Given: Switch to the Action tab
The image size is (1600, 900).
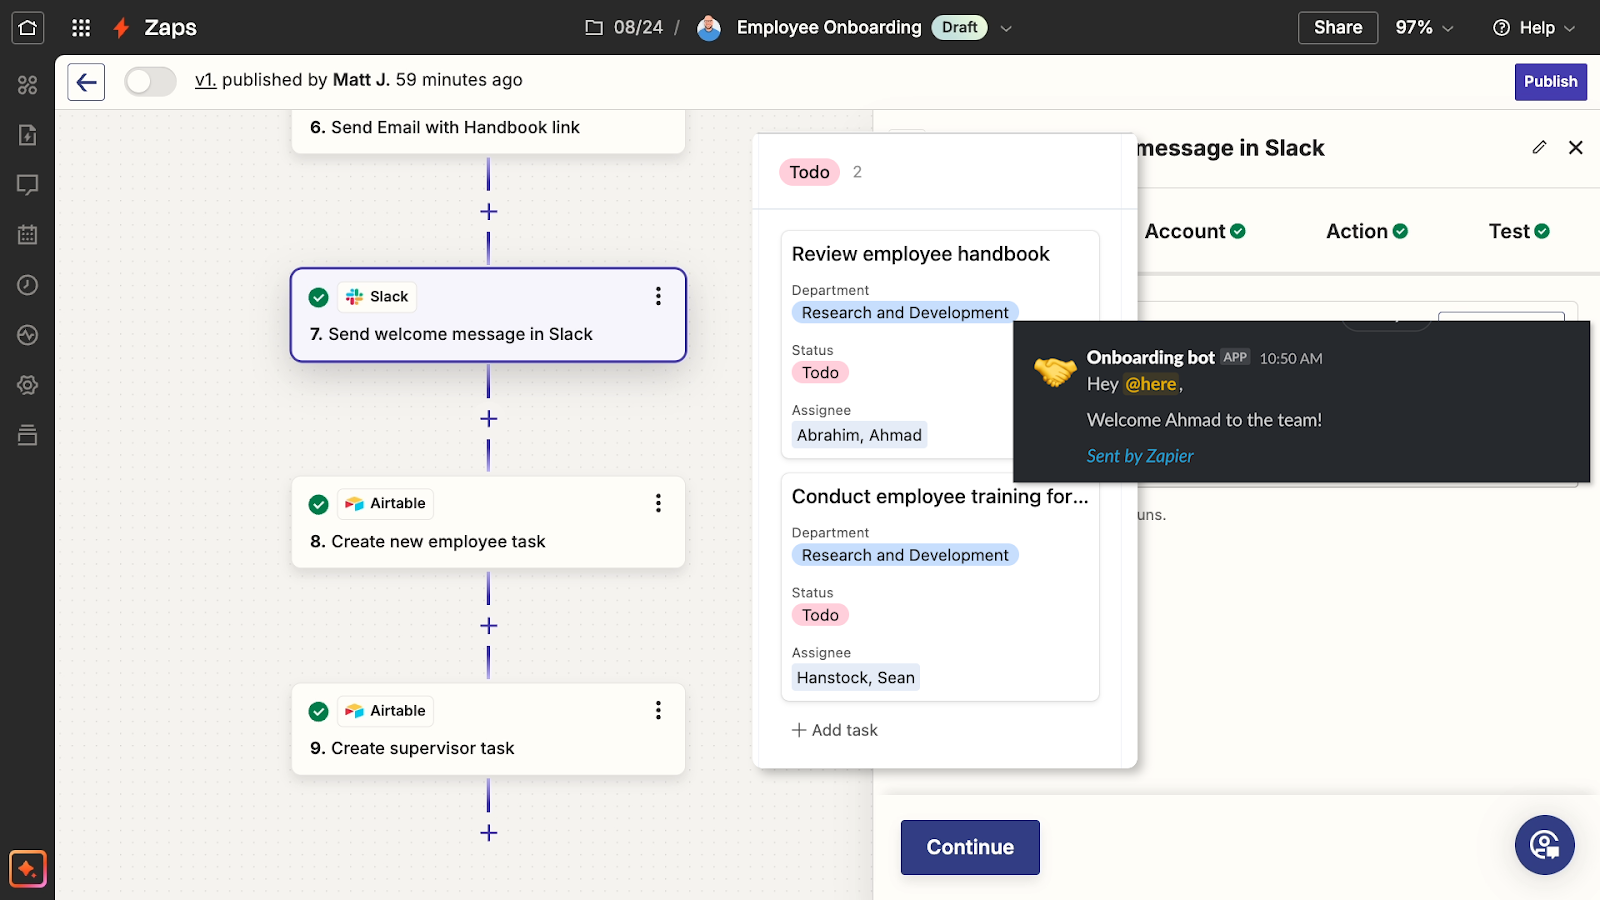Looking at the screenshot, I should [1367, 231].
